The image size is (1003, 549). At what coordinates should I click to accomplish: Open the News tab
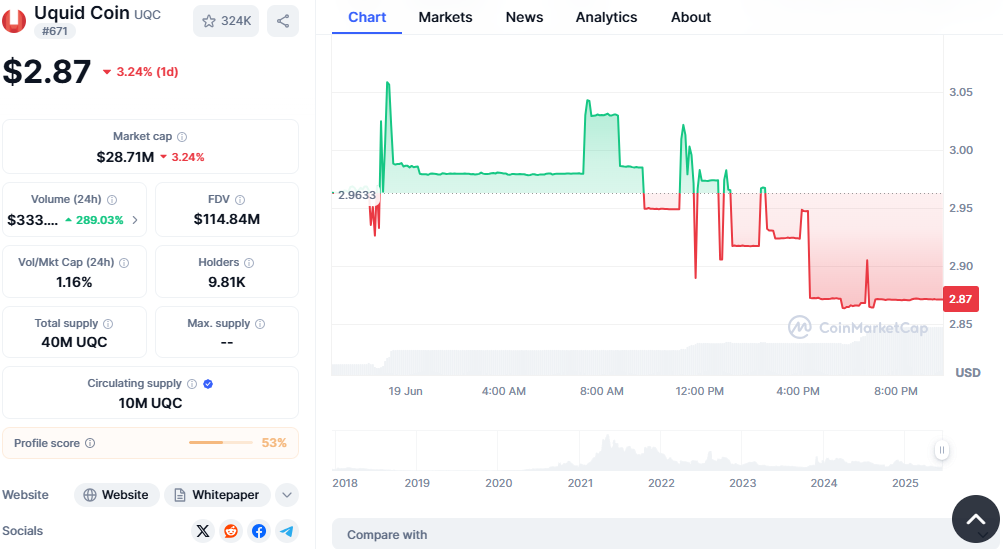pos(525,17)
